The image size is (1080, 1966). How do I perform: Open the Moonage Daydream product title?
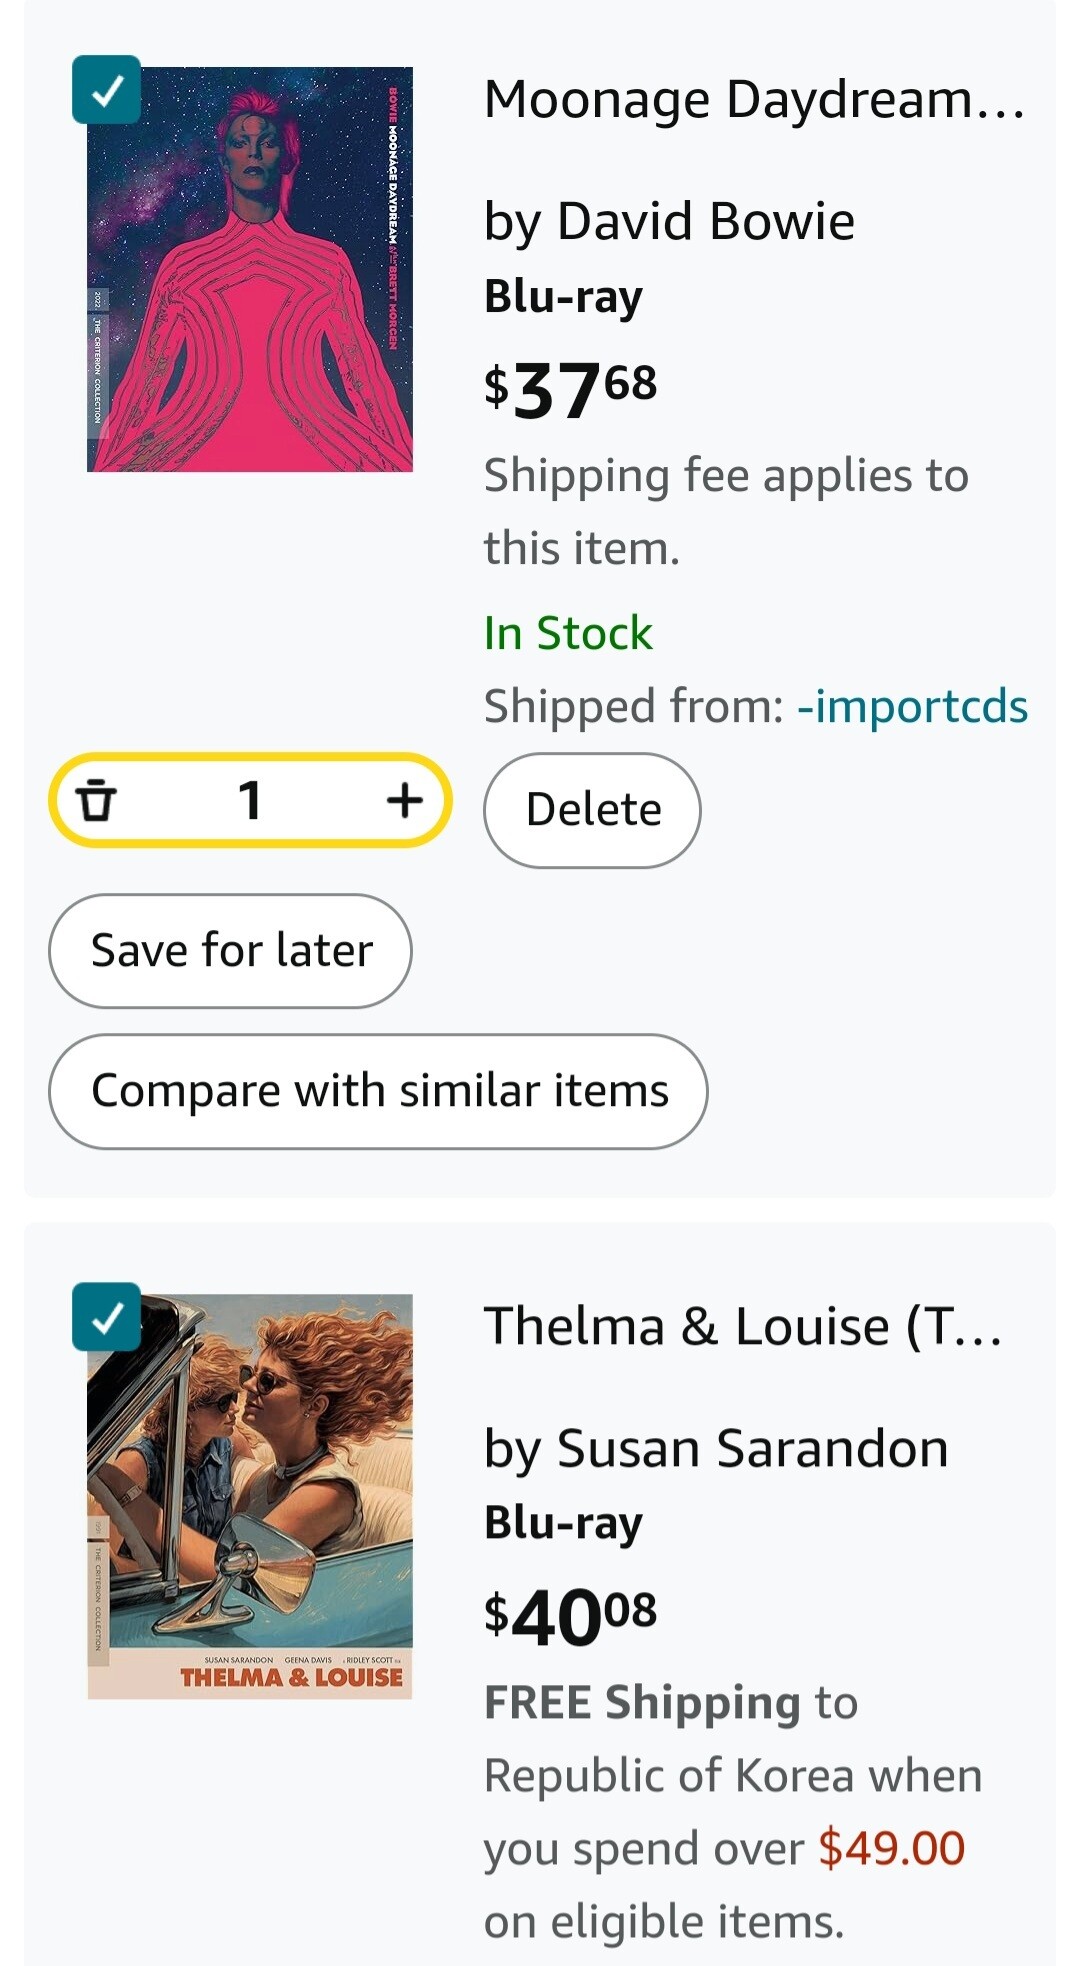pyautogui.click(x=754, y=100)
